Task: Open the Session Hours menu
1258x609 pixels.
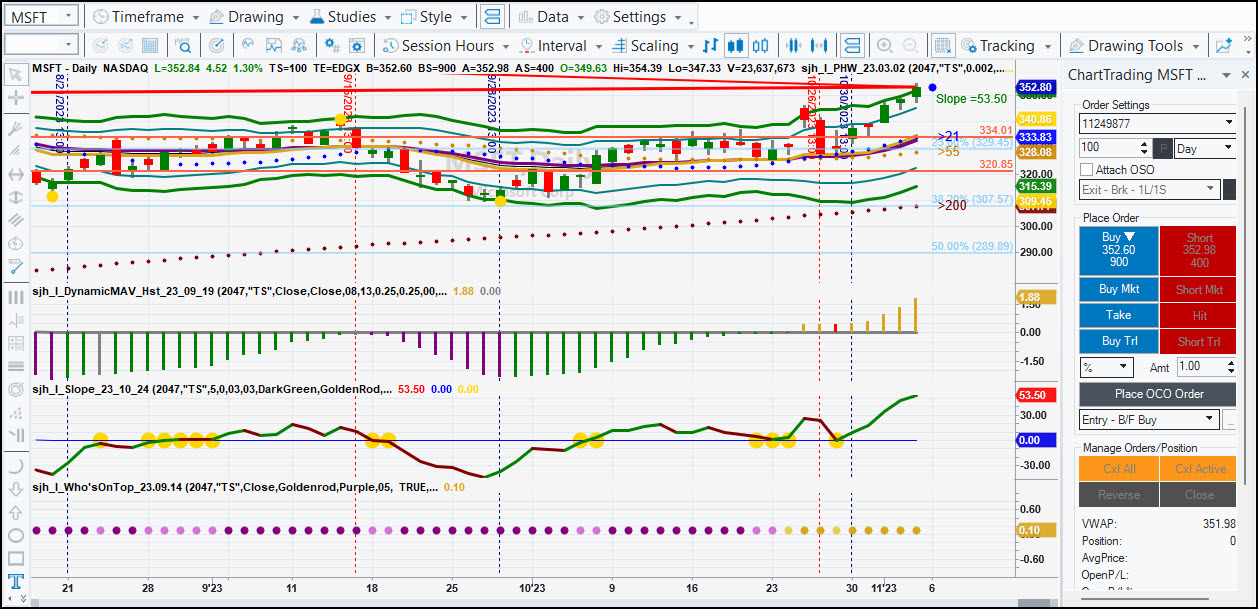Action: coord(446,46)
